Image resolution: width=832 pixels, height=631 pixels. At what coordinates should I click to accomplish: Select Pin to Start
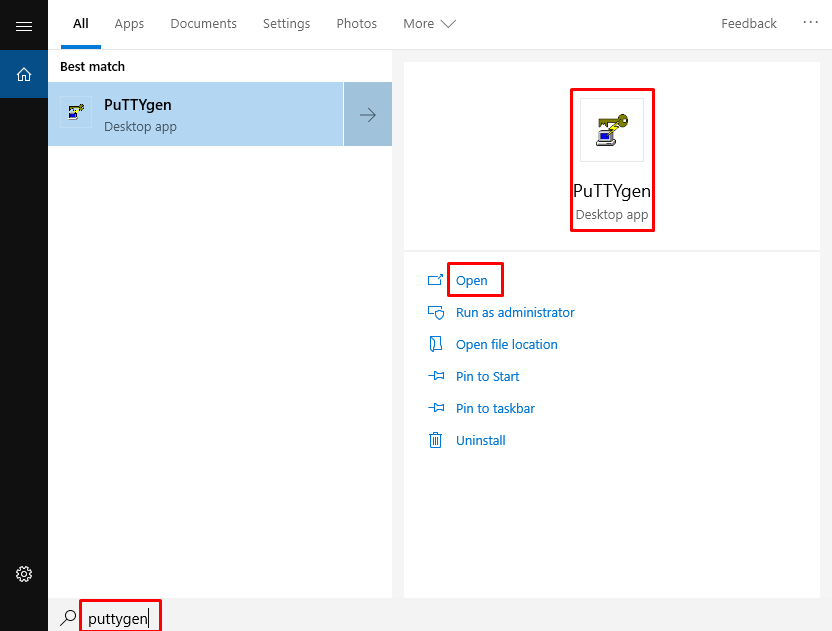pos(488,376)
